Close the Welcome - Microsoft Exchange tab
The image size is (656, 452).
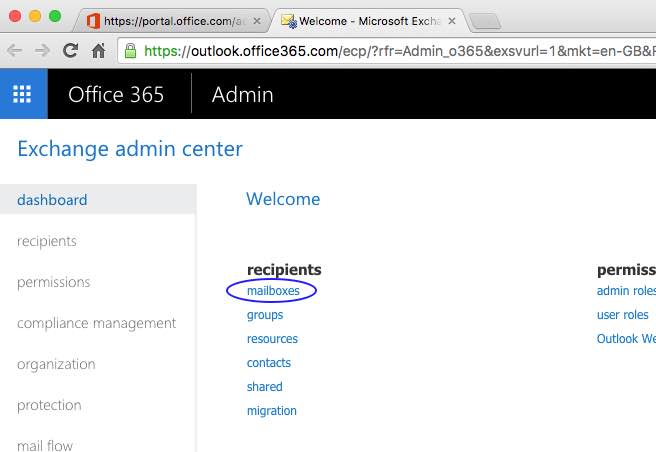pyautogui.click(x=452, y=21)
